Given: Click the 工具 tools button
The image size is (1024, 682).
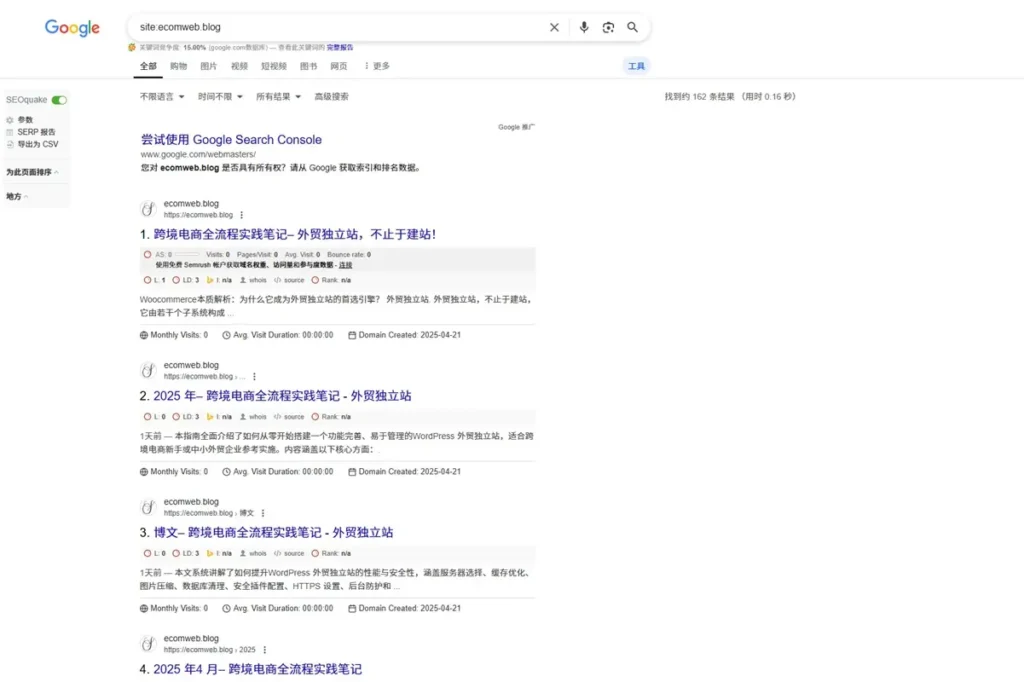Looking at the screenshot, I should [637, 65].
